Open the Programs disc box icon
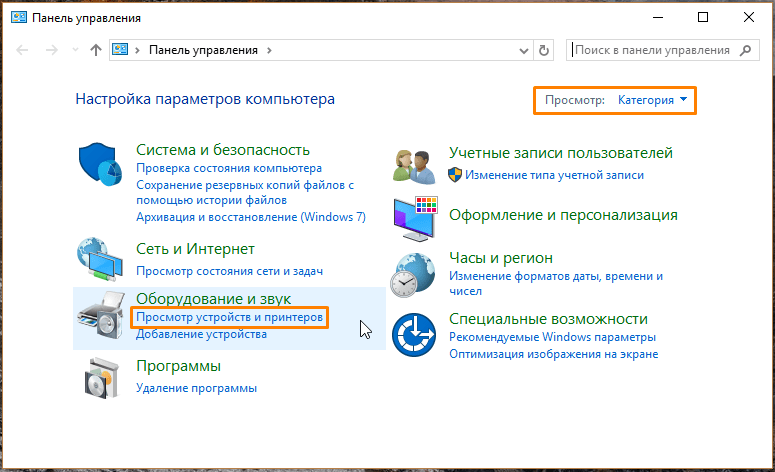This screenshot has height=472, width=775. pos(102,378)
